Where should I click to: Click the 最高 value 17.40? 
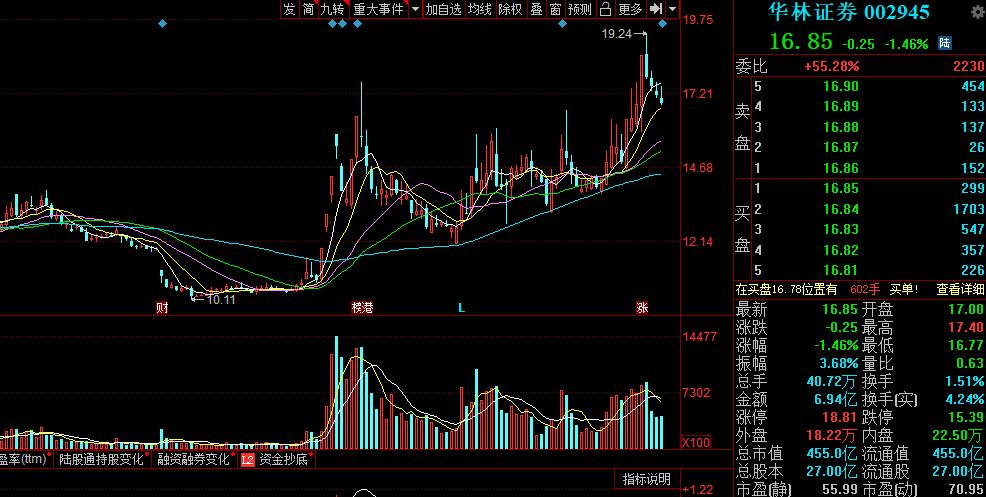point(967,327)
